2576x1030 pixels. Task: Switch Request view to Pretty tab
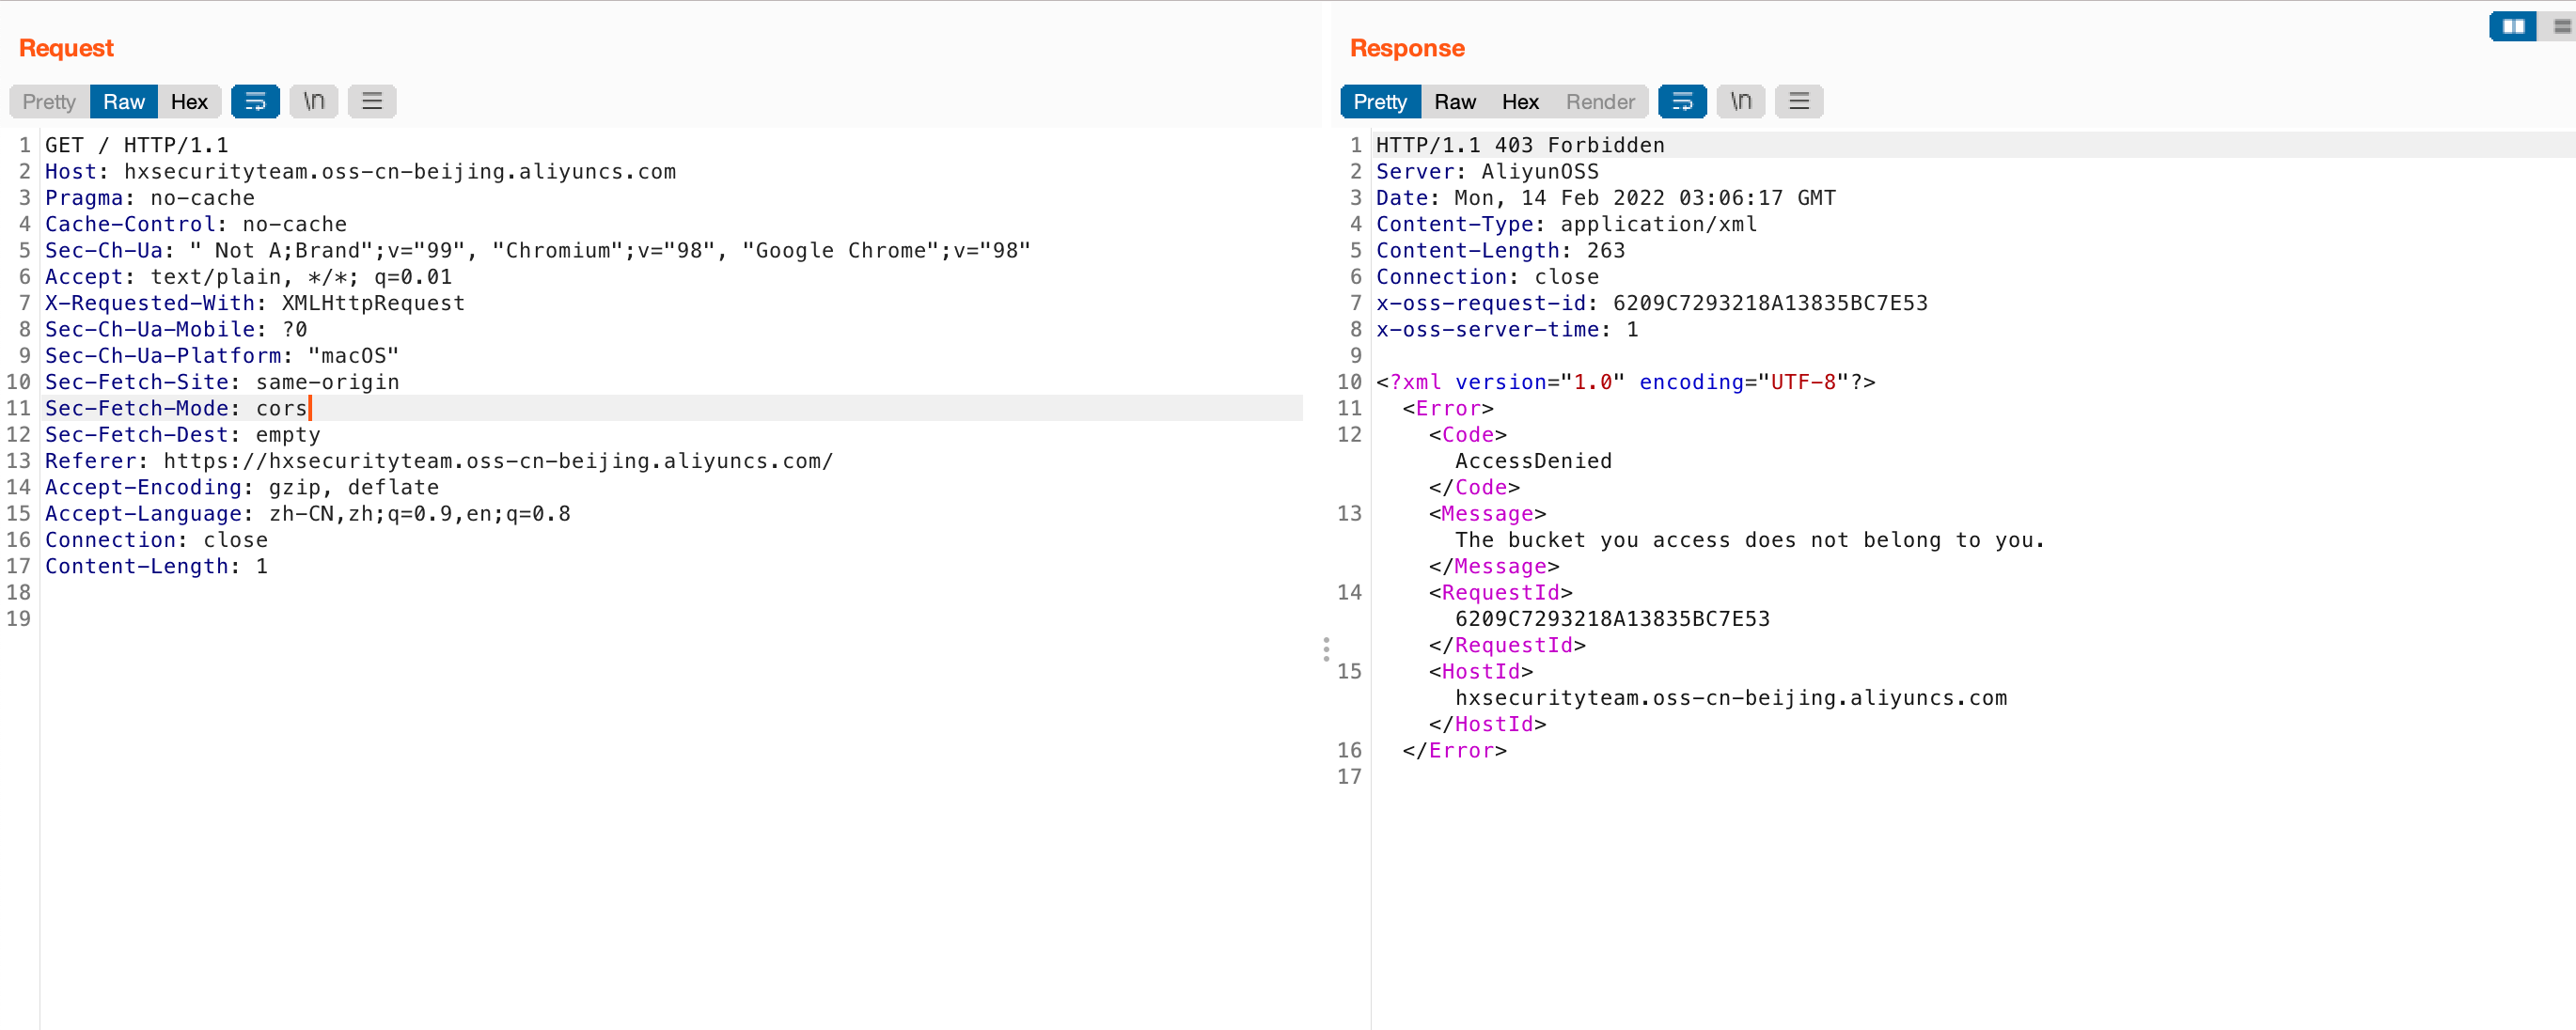click(x=49, y=101)
